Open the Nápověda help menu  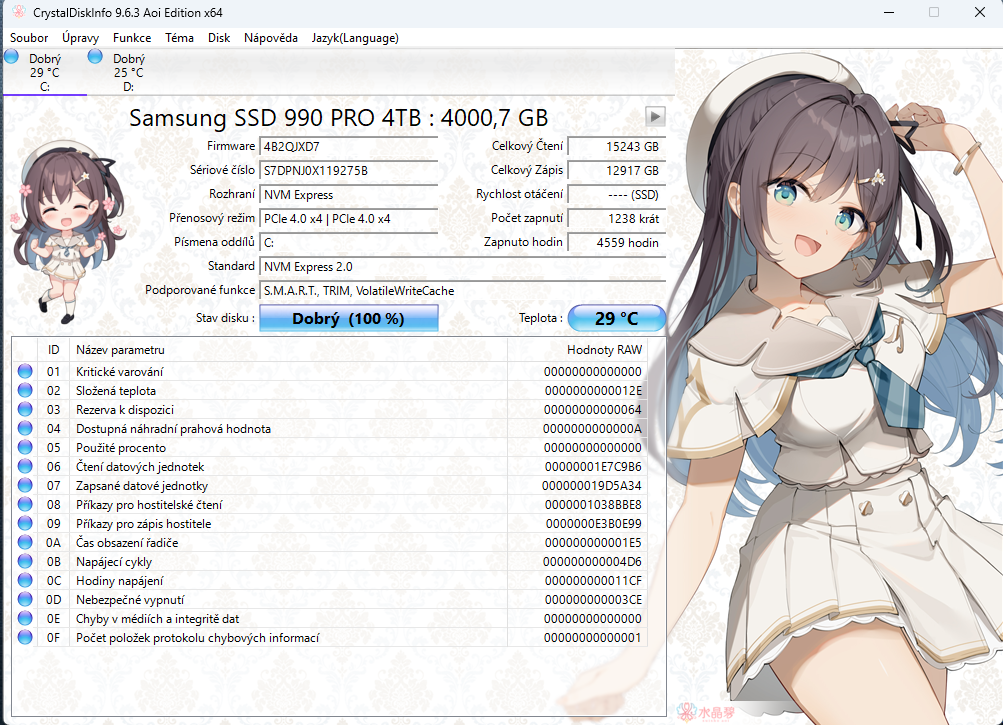[x=271, y=38]
